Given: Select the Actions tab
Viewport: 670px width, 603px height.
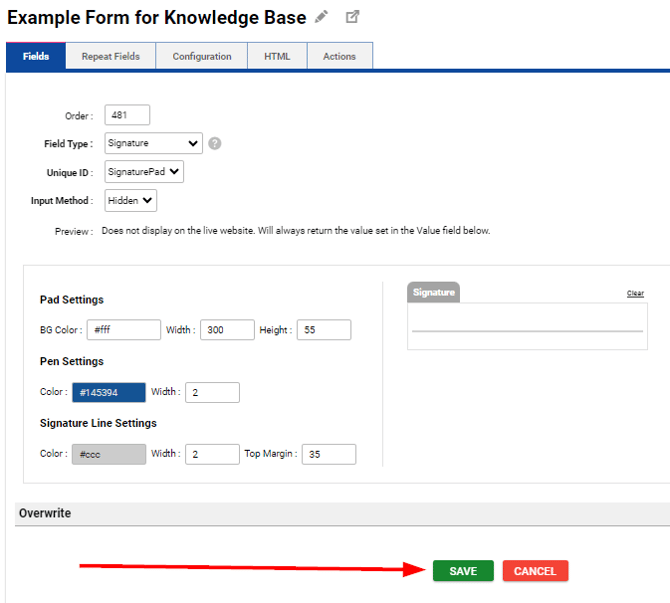Looking at the screenshot, I should [339, 57].
